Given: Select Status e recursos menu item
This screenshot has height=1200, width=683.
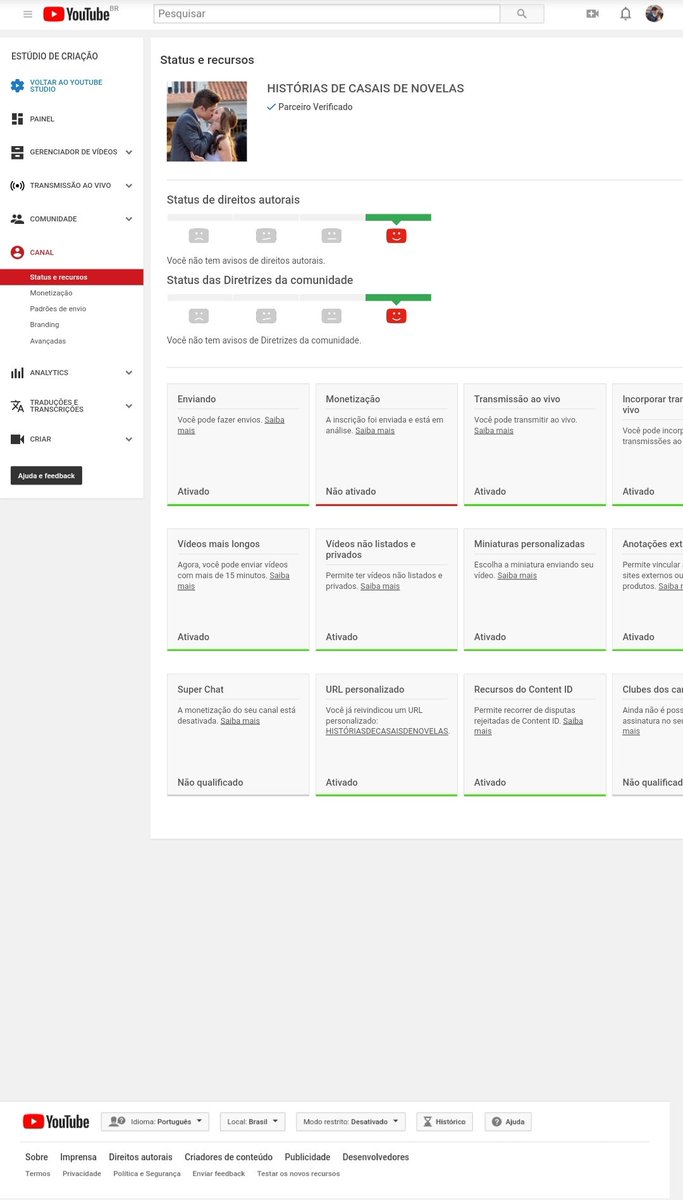Looking at the screenshot, I should 72,277.
